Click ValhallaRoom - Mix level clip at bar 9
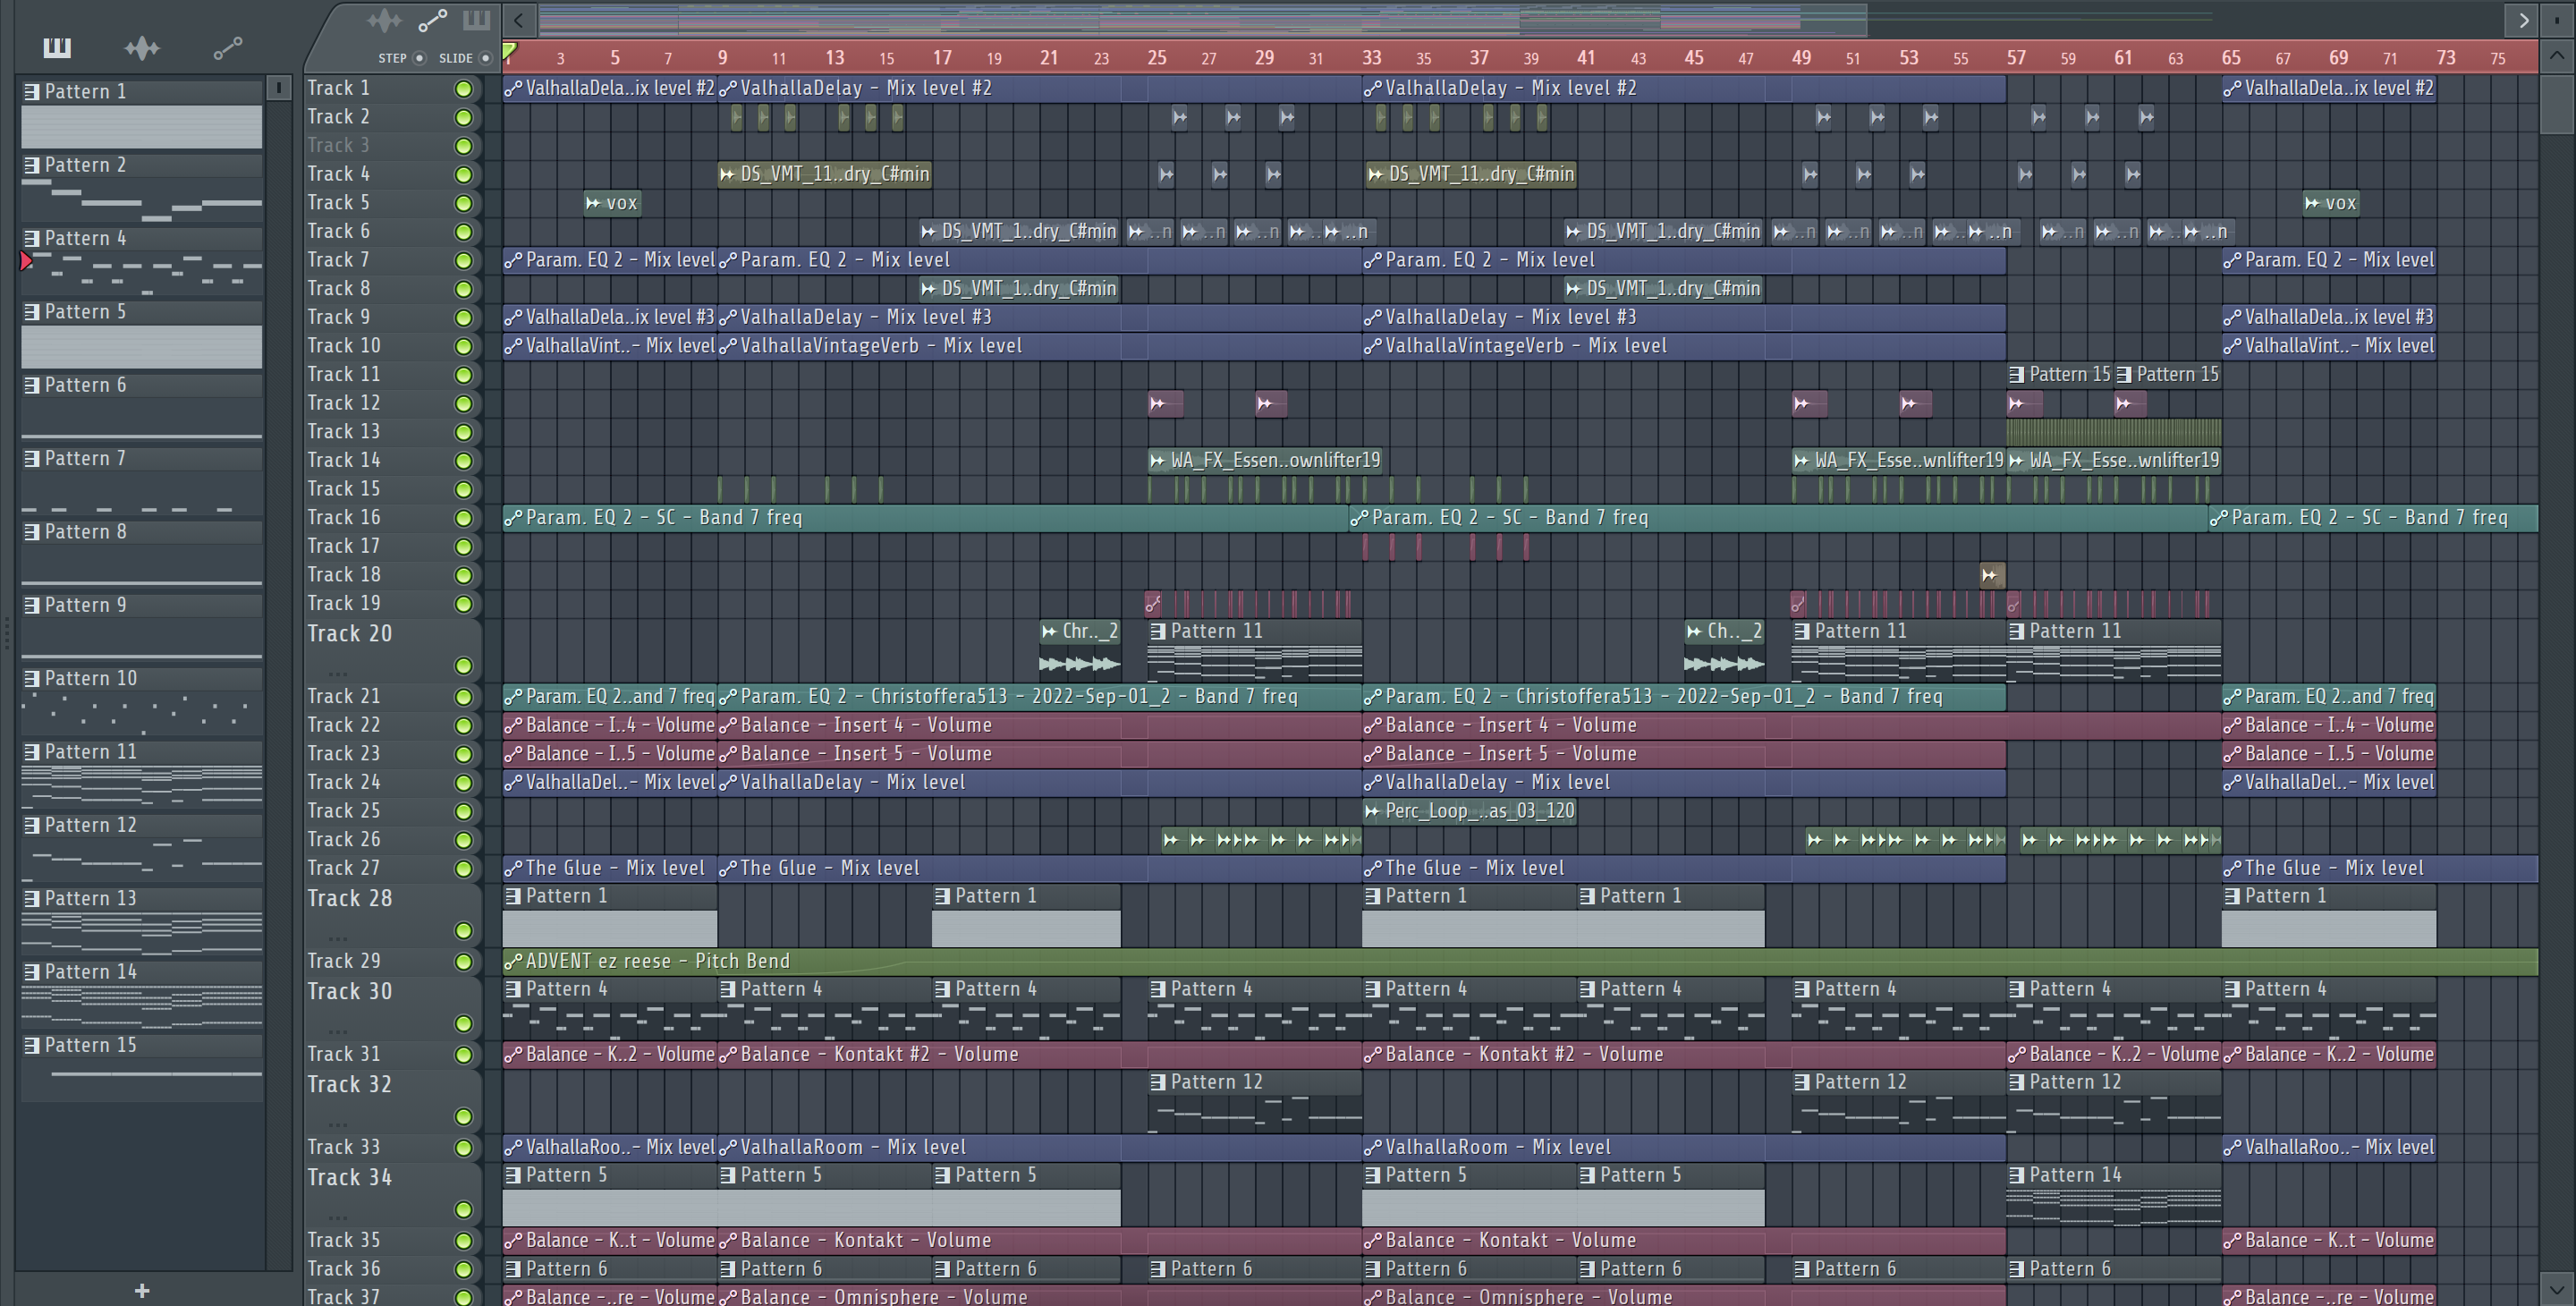The image size is (2576, 1306). tap(1040, 1147)
